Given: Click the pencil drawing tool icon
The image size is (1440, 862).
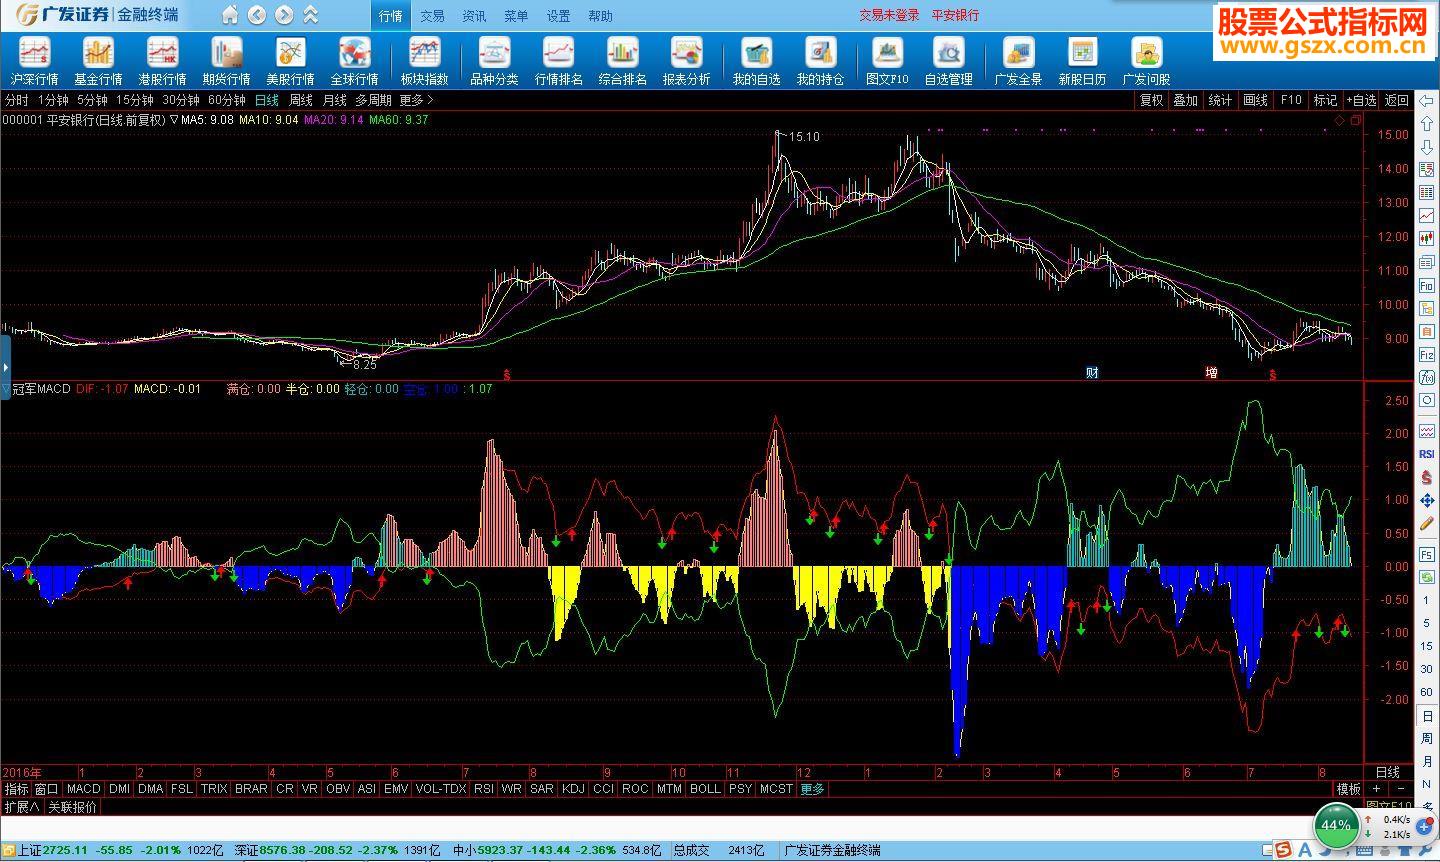Looking at the screenshot, I should (x=1426, y=523).
